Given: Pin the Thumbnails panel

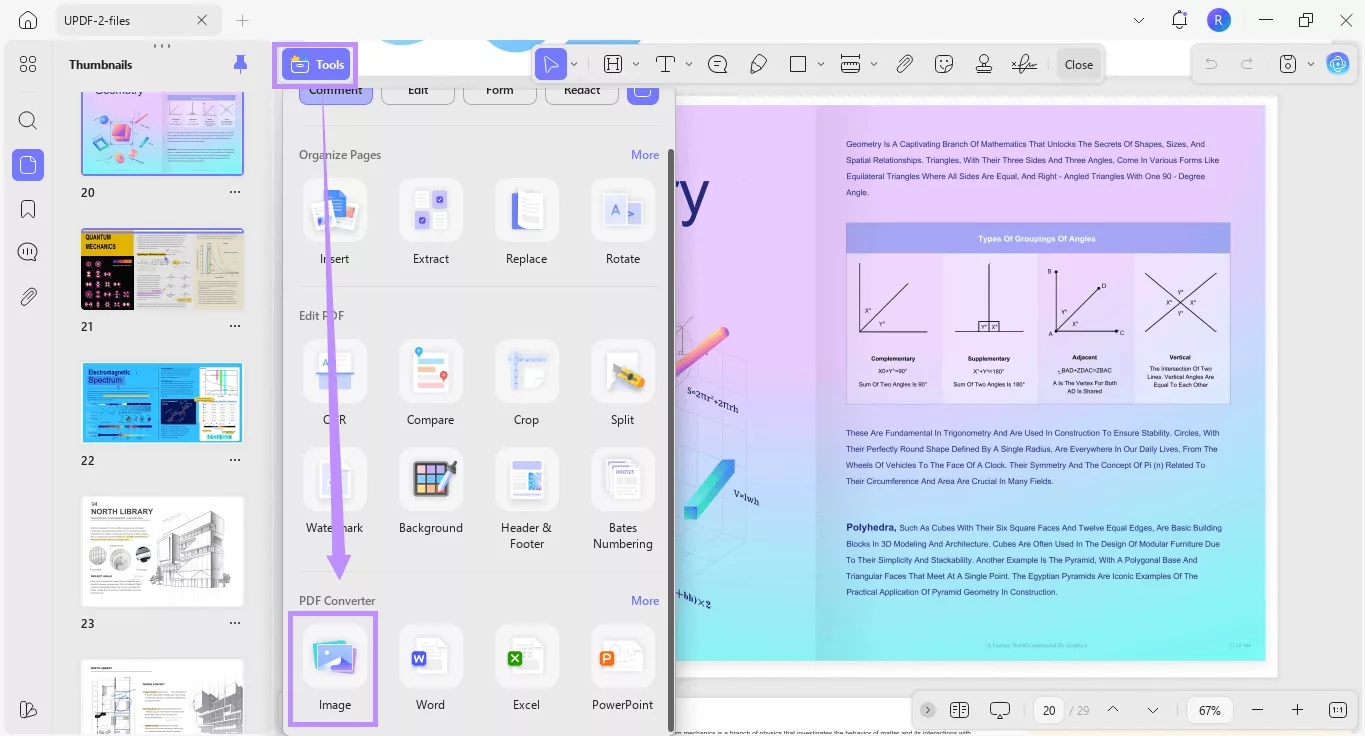Looking at the screenshot, I should 240,64.
